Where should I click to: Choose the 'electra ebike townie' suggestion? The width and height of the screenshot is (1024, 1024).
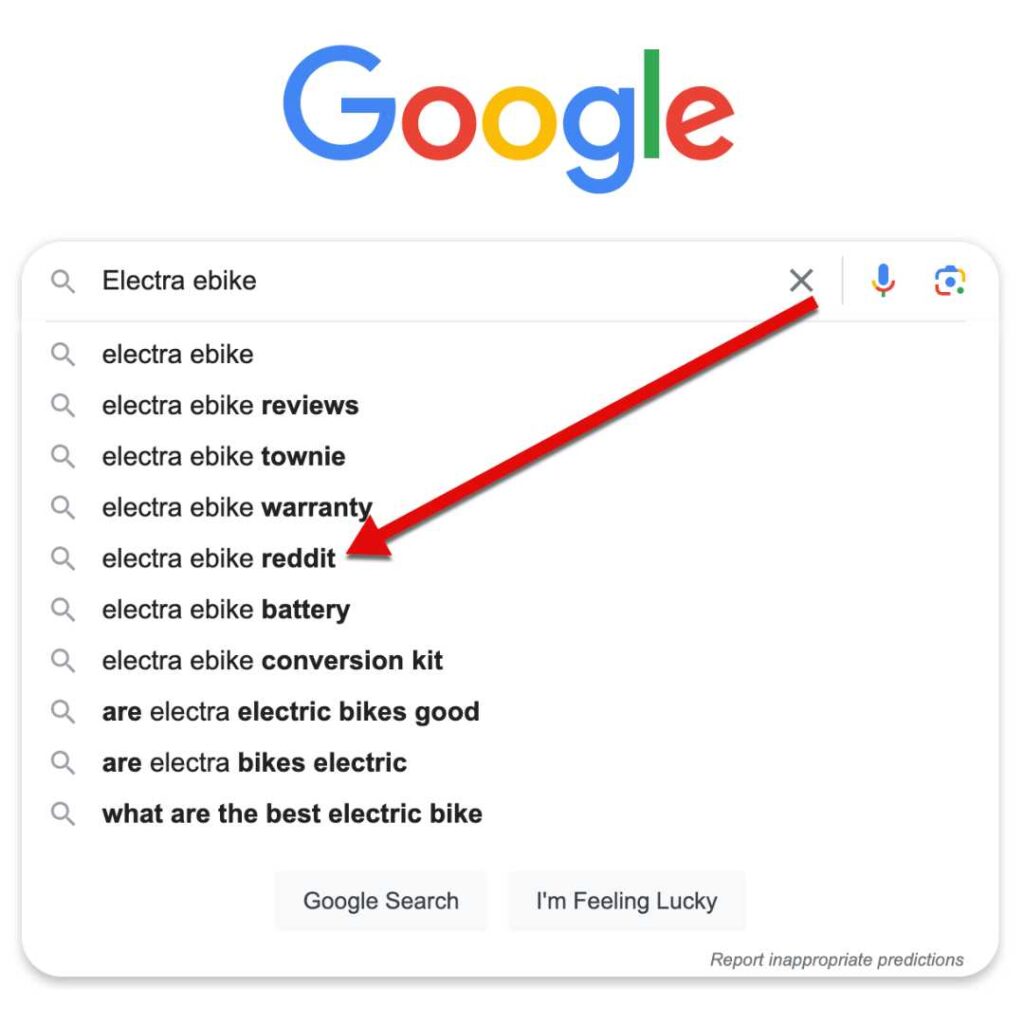(223, 456)
